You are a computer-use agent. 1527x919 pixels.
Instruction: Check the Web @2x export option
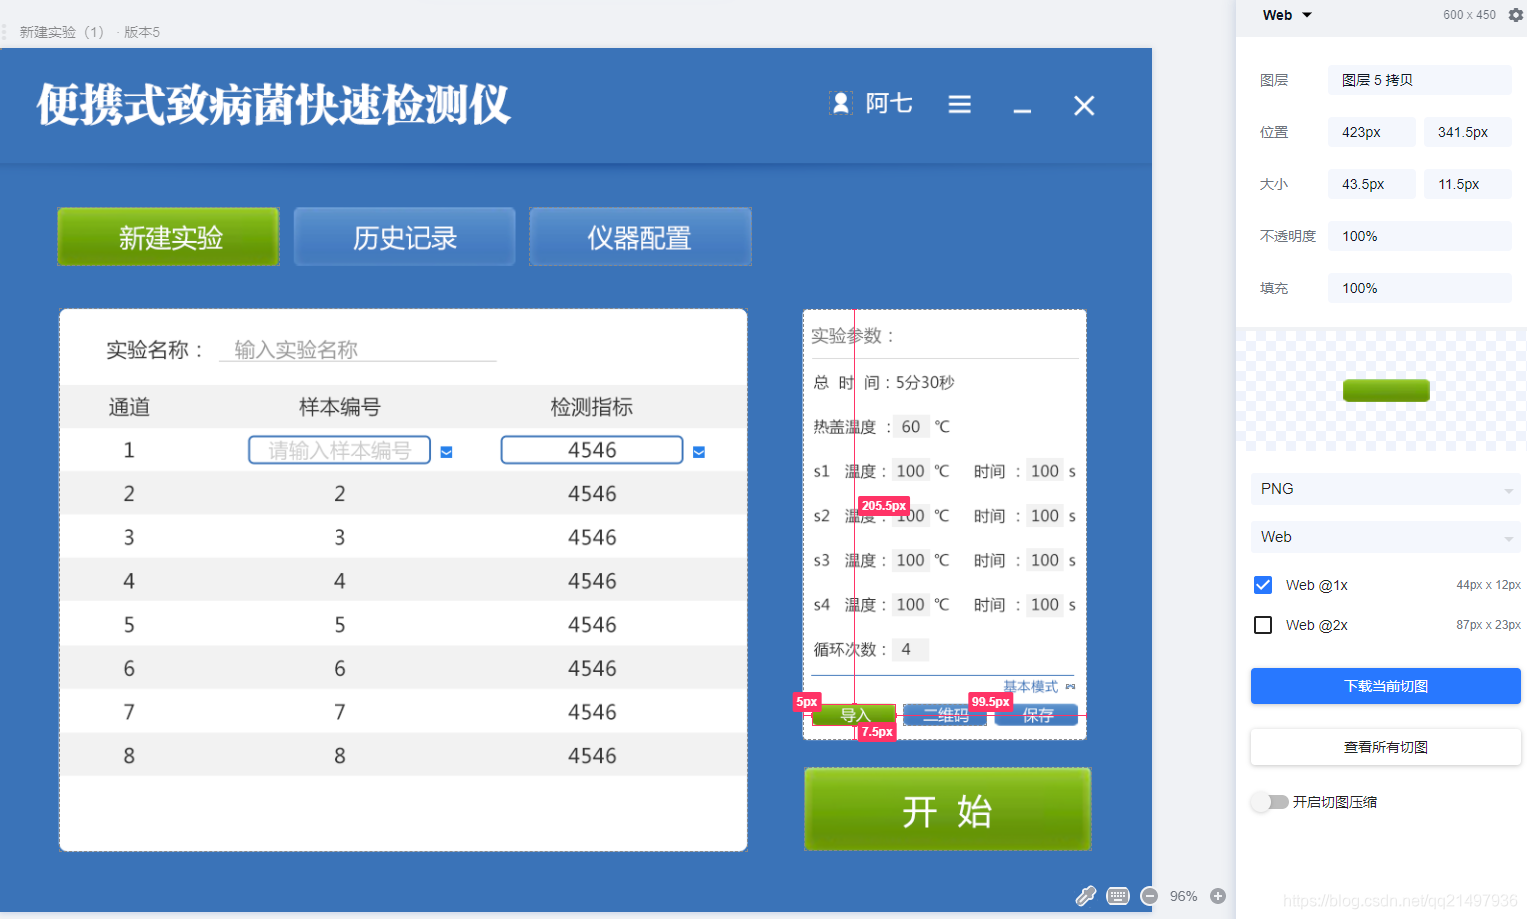[x=1262, y=625]
